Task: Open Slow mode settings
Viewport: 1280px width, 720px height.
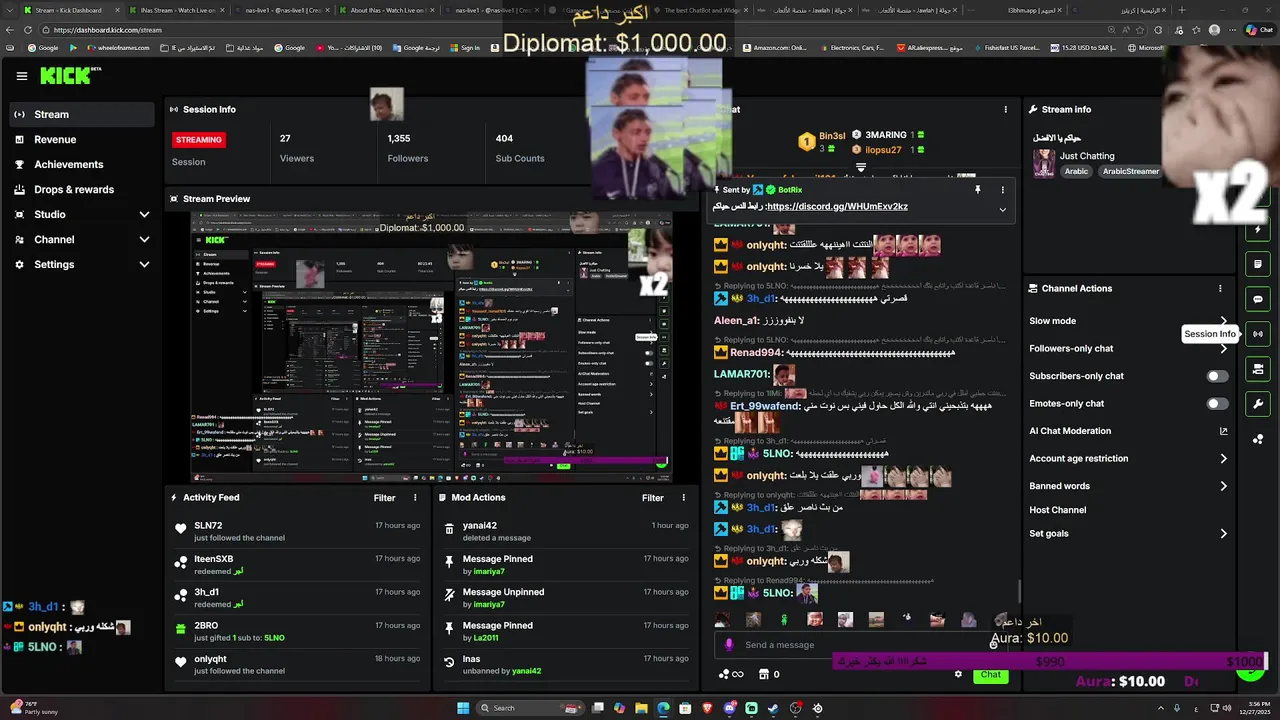Action: (x=1127, y=321)
